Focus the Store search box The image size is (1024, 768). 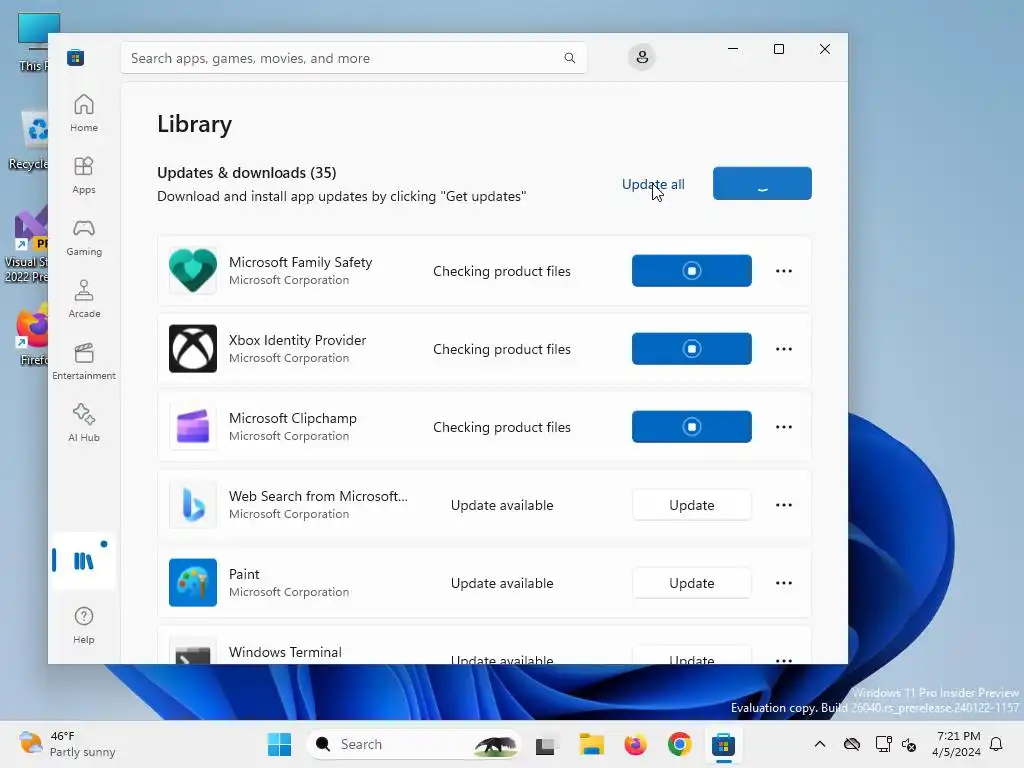[x=353, y=58]
